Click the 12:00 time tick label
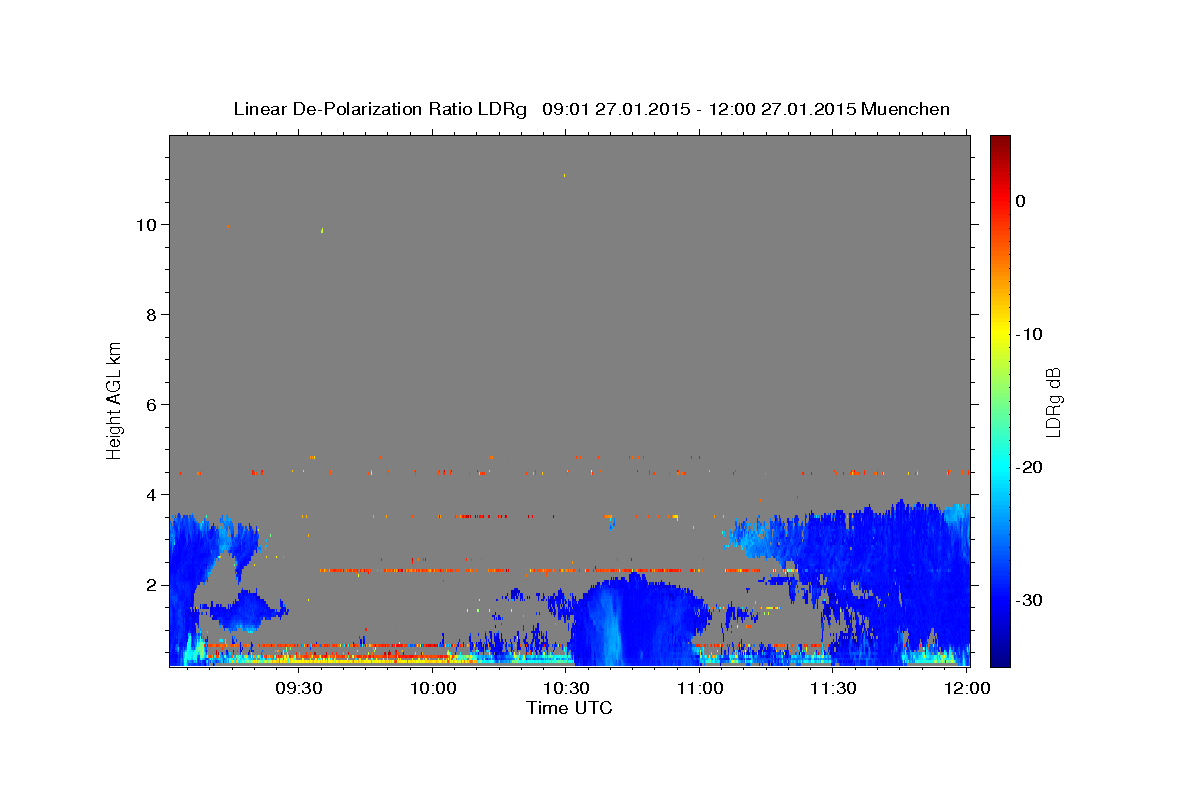The width and height of the screenshot is (1200, 800). pyautogui.click(x=967, y=688)
